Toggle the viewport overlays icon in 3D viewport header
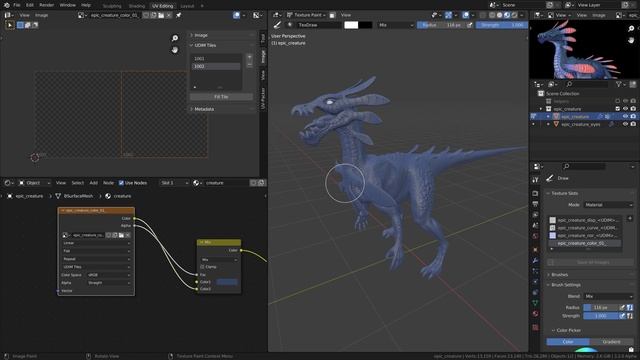The height and width of the screenshot is (360, 640). point(466,15)
